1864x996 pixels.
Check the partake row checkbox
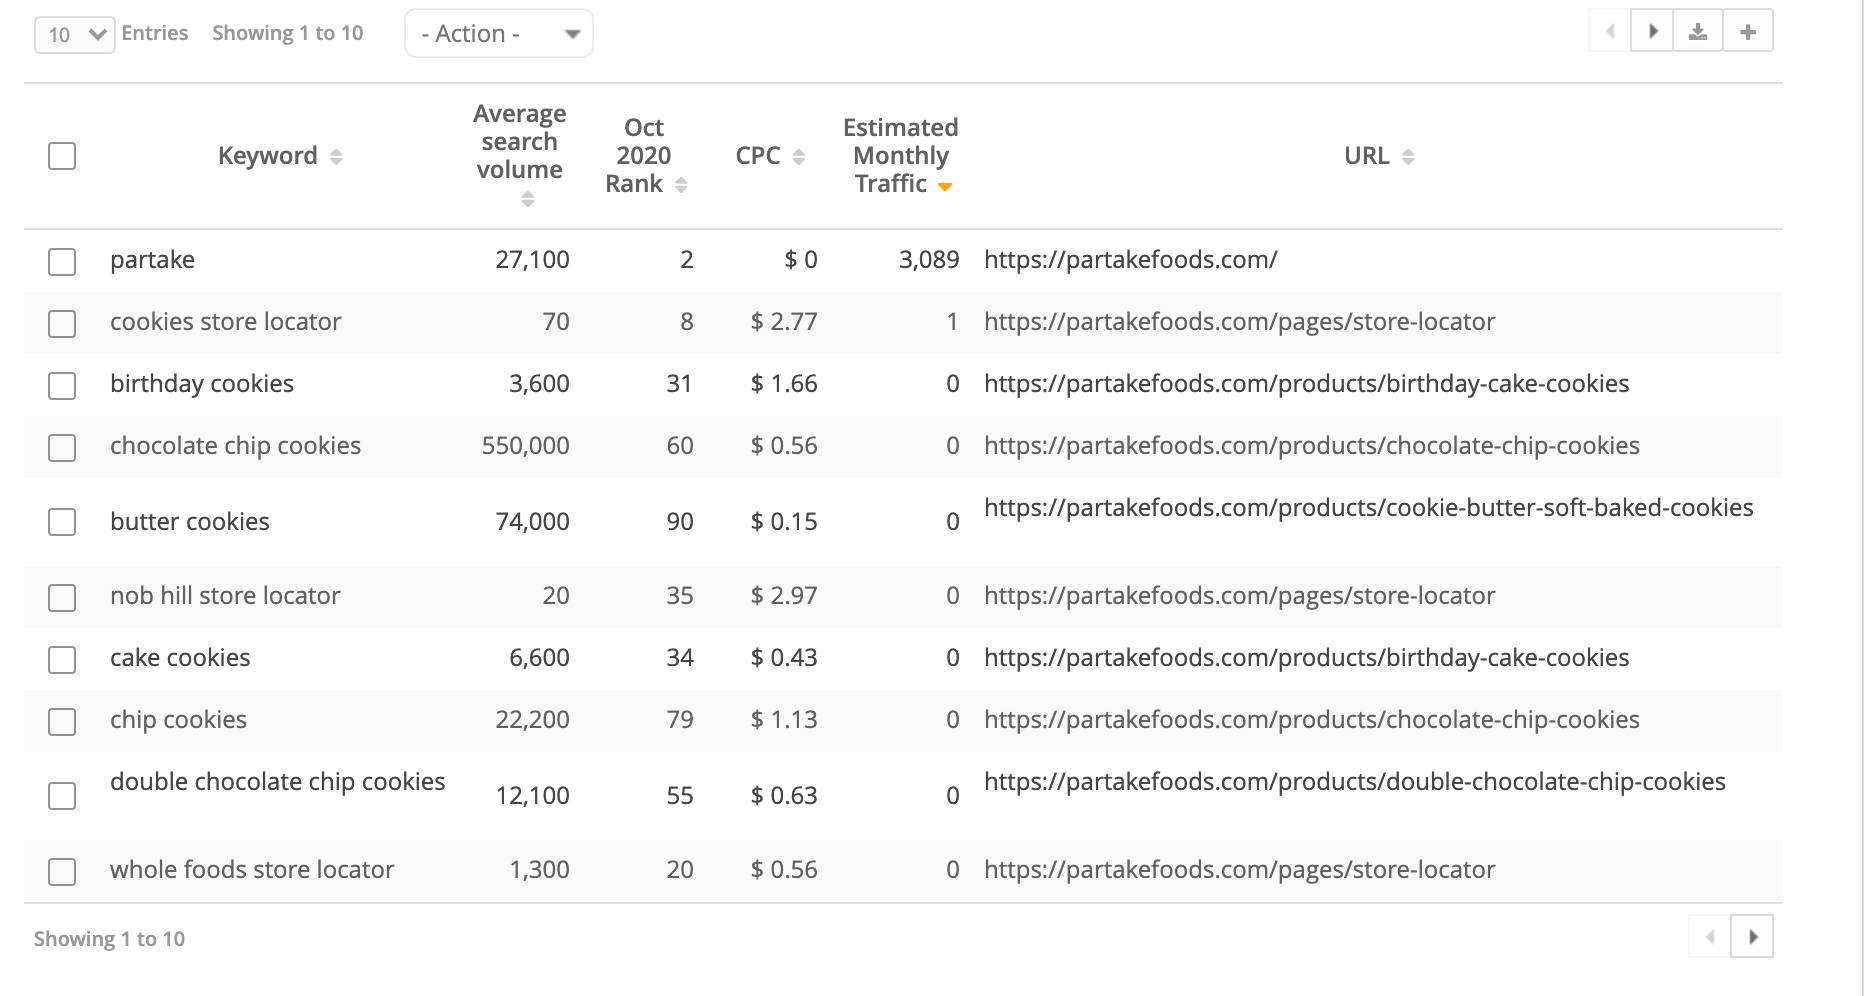[62, 262]
